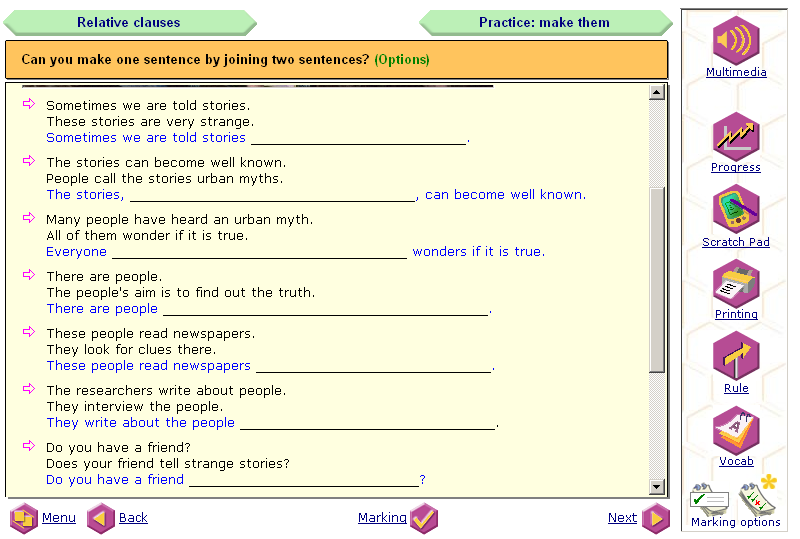Click the Back arrow hexagon icon

tap(101, 519)
